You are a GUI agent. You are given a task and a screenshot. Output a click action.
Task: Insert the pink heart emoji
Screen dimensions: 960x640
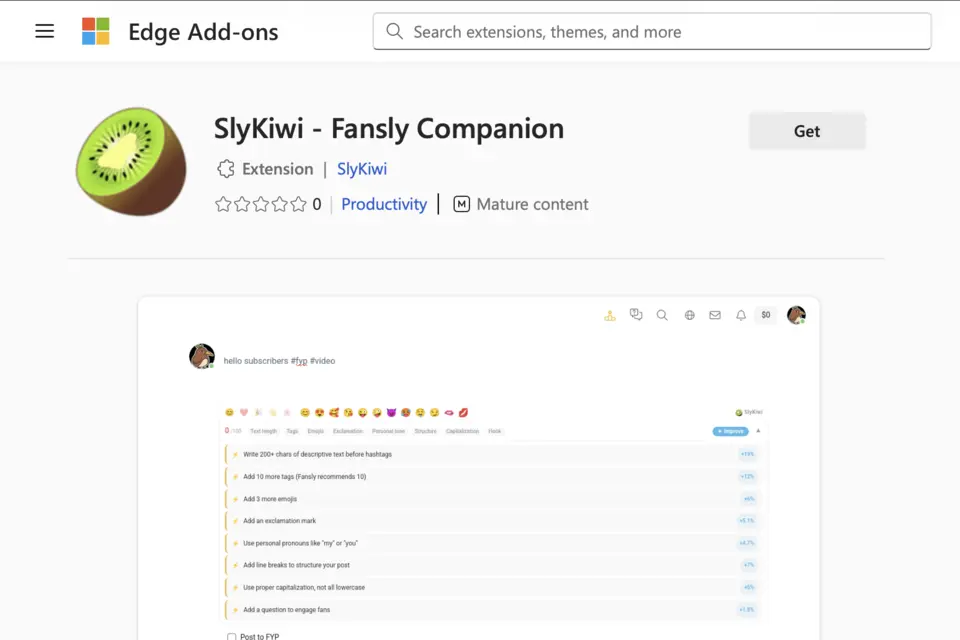244,412
